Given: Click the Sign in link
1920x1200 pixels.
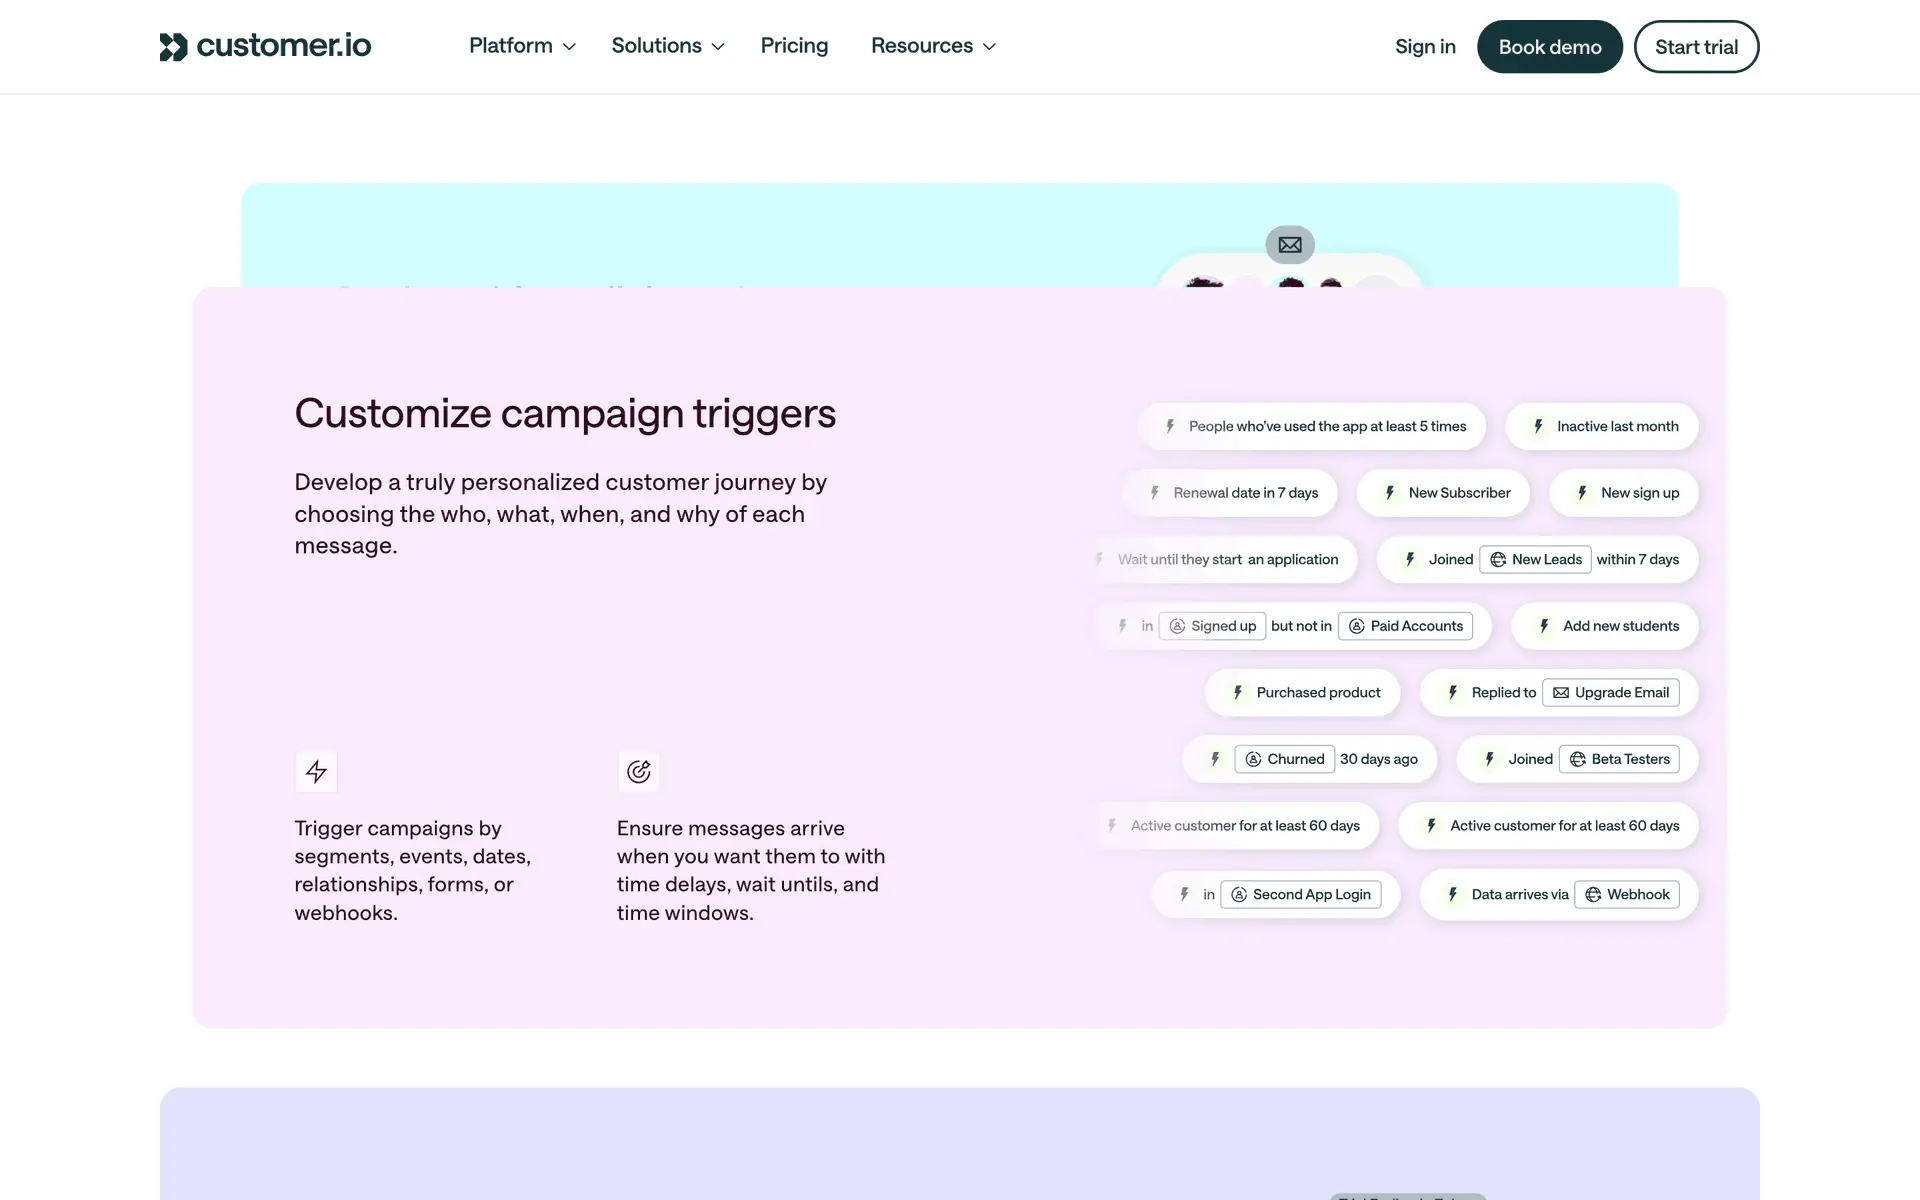Looking at the screenshot, I should pos(1425,47).
